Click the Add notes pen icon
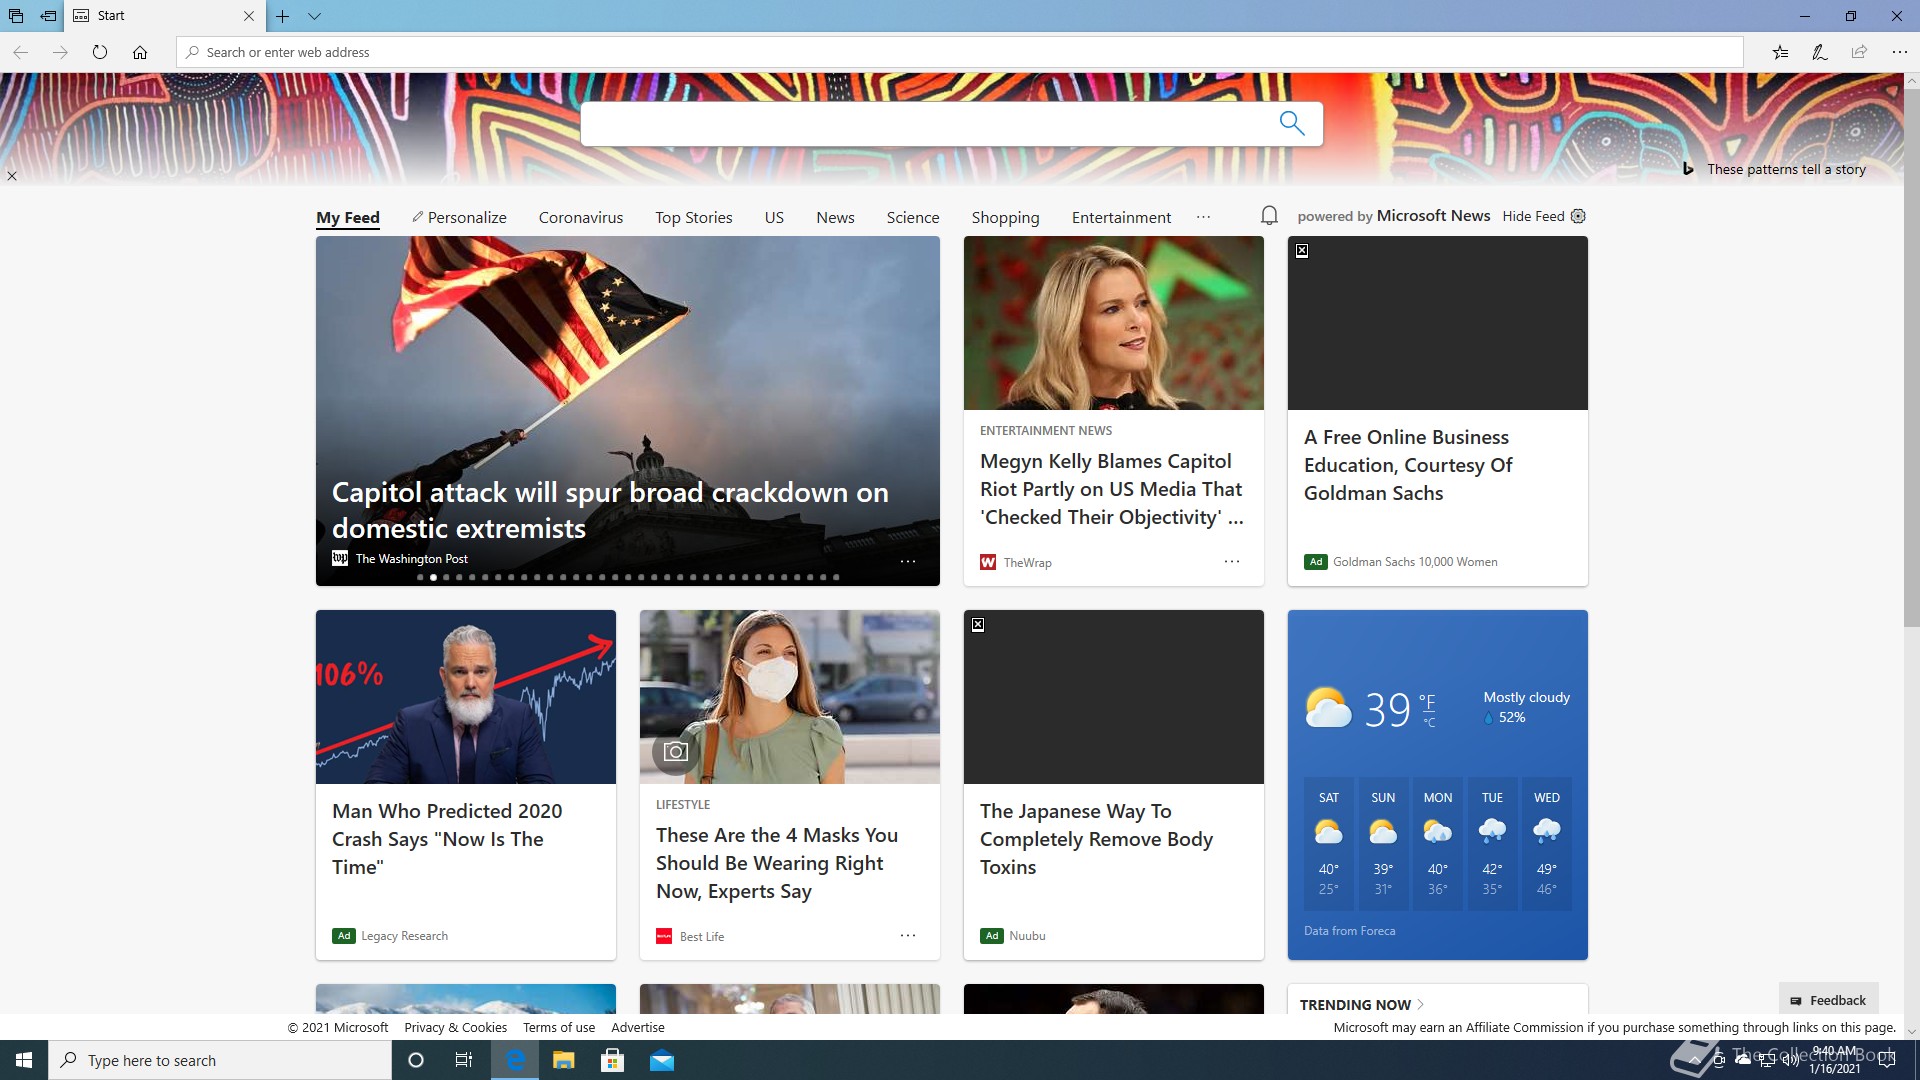 pos(1820,52)
